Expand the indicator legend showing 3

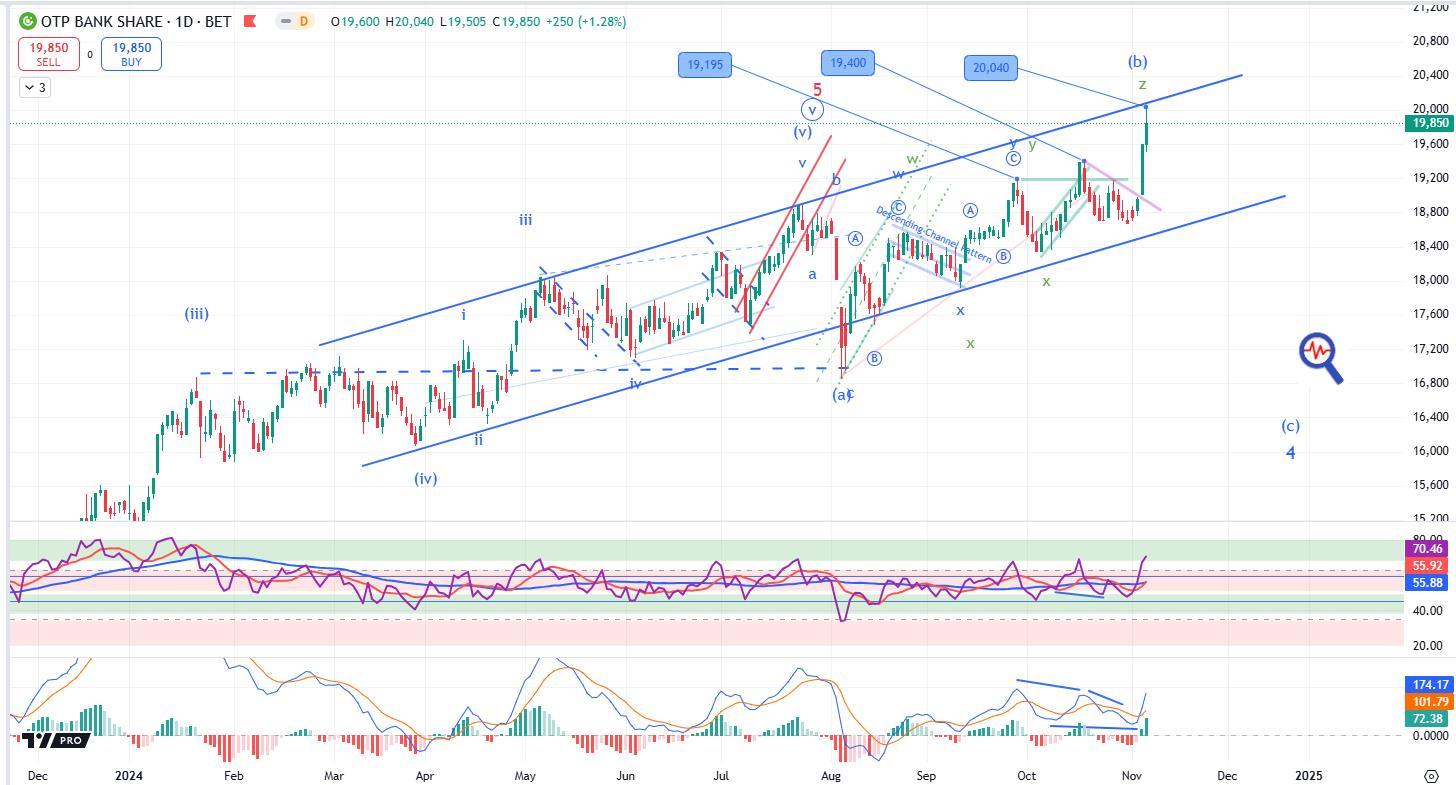(x=34, y=88)
